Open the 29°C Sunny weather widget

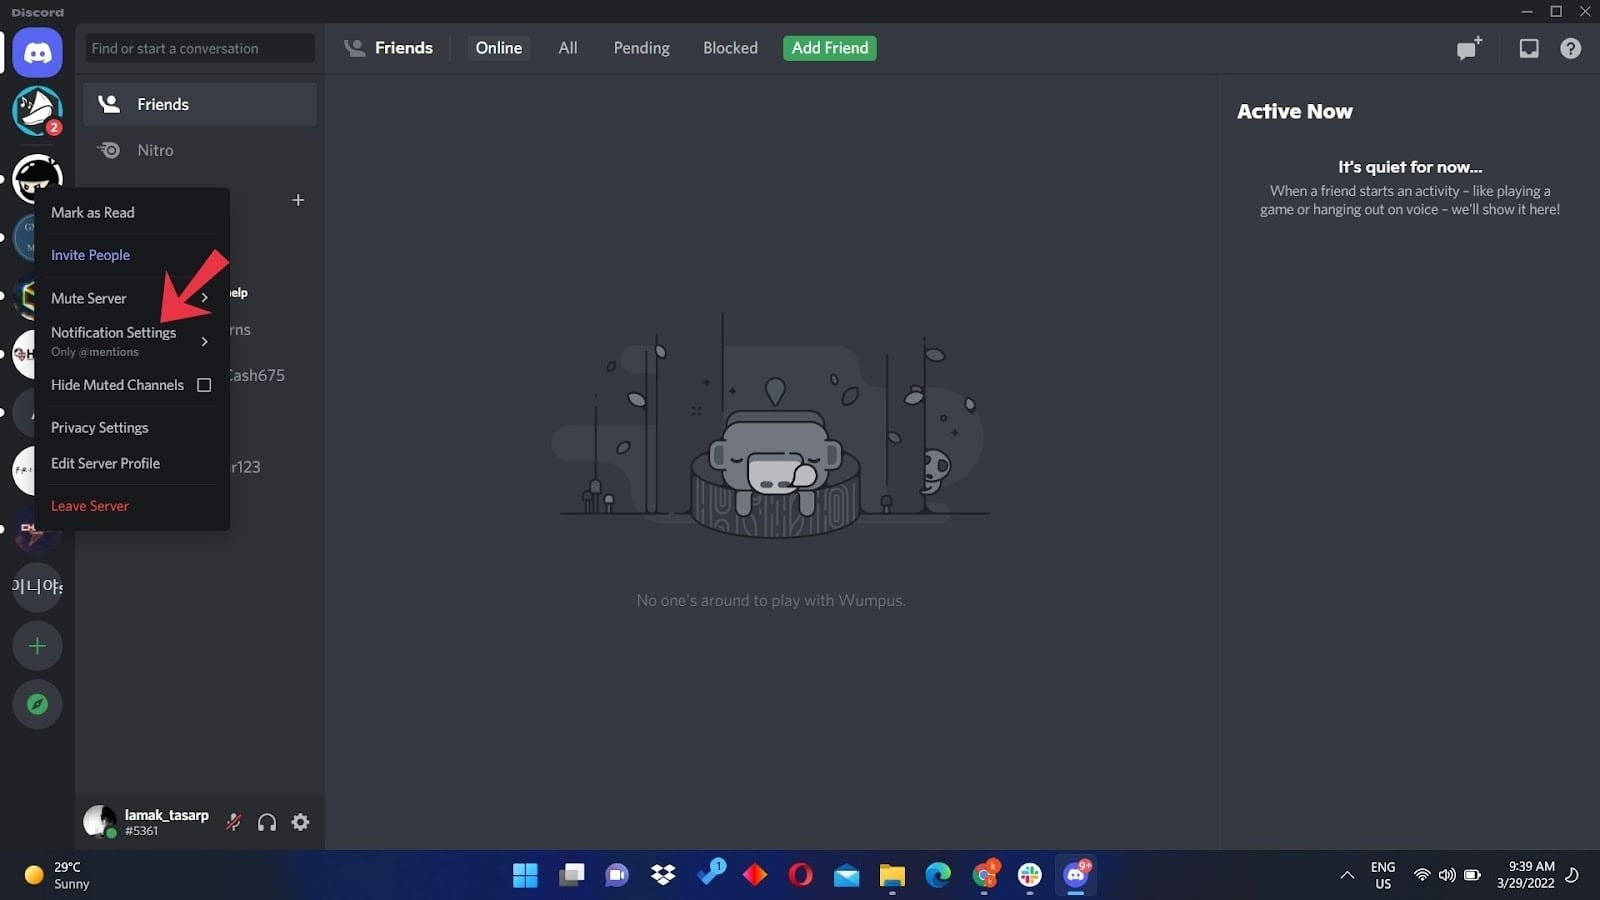(x=58, y=876)
